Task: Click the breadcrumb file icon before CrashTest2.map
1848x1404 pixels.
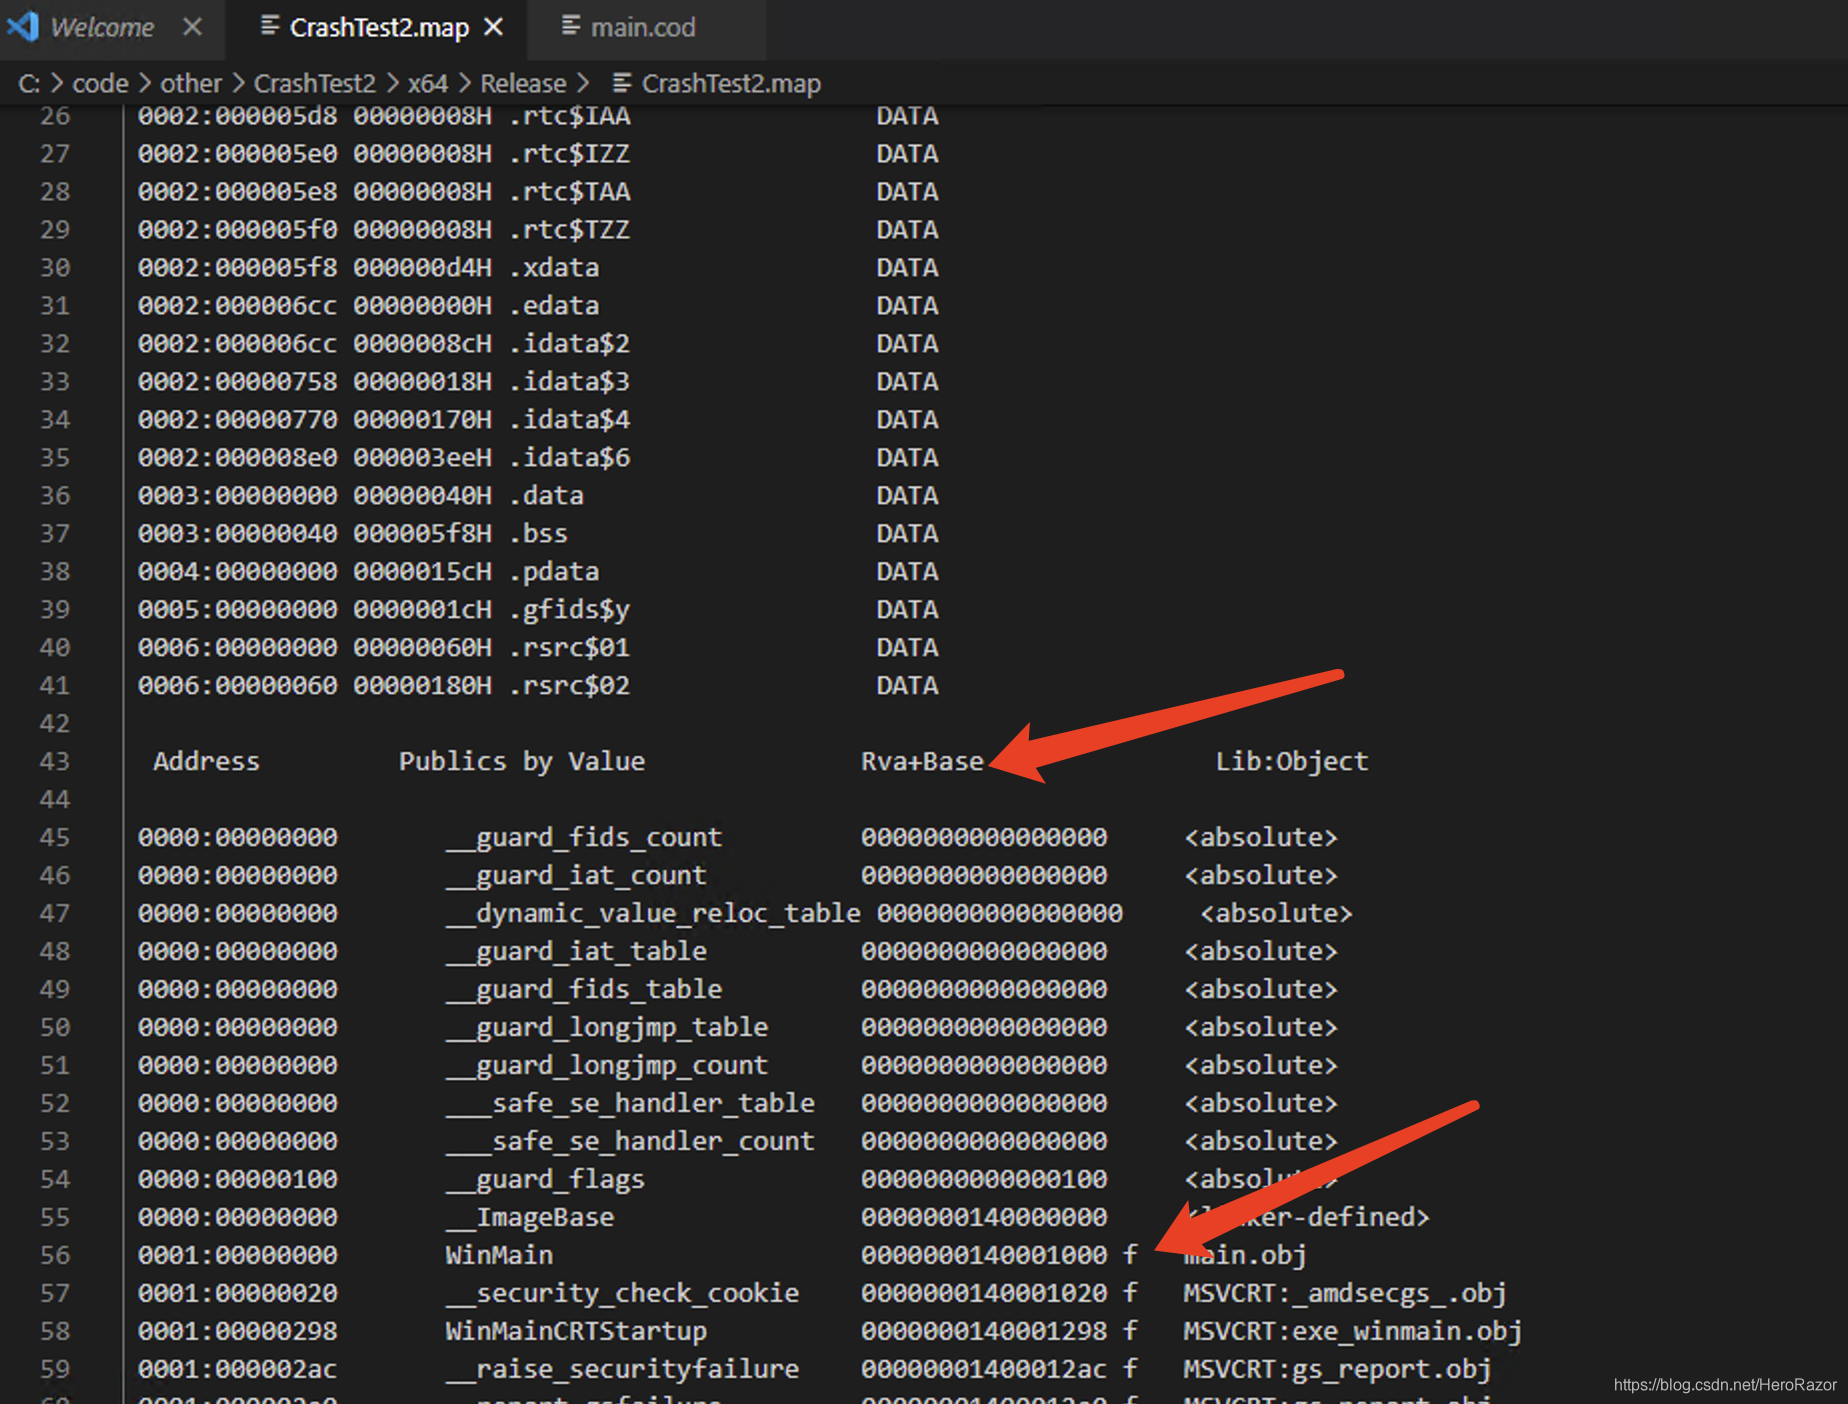Action: coord(621,83)
